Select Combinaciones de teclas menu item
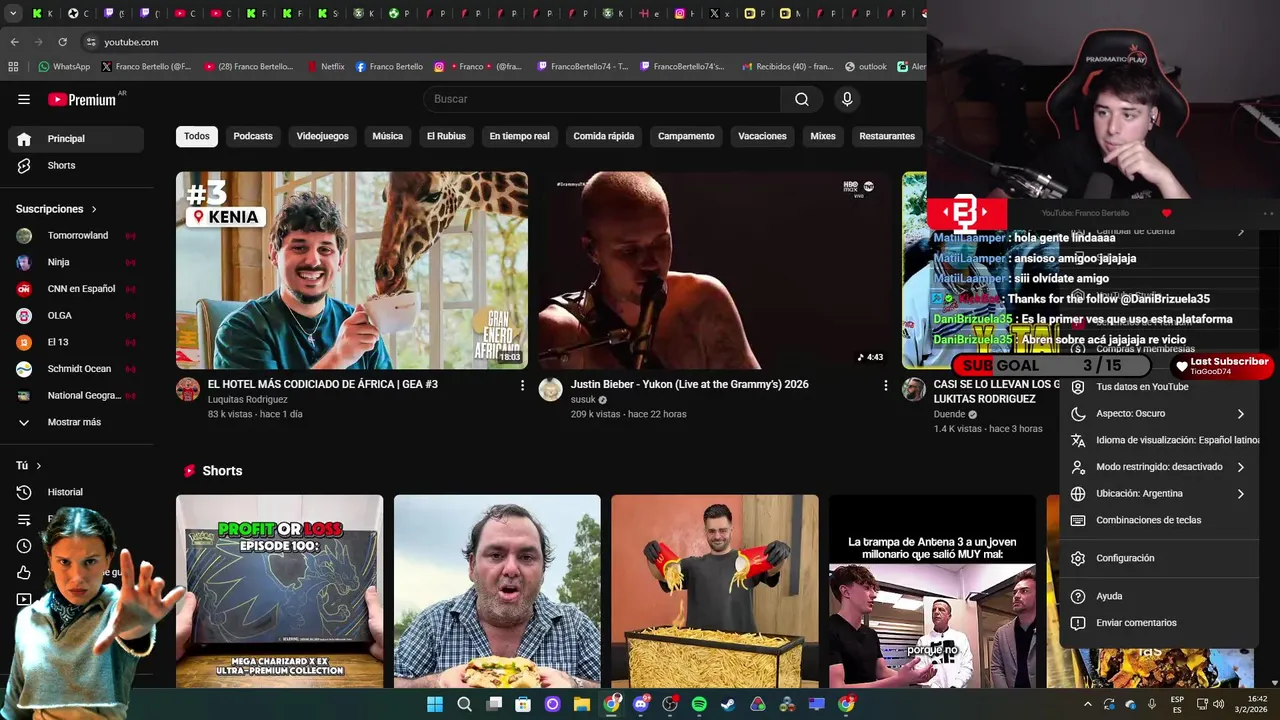 tap(1159, 520)
